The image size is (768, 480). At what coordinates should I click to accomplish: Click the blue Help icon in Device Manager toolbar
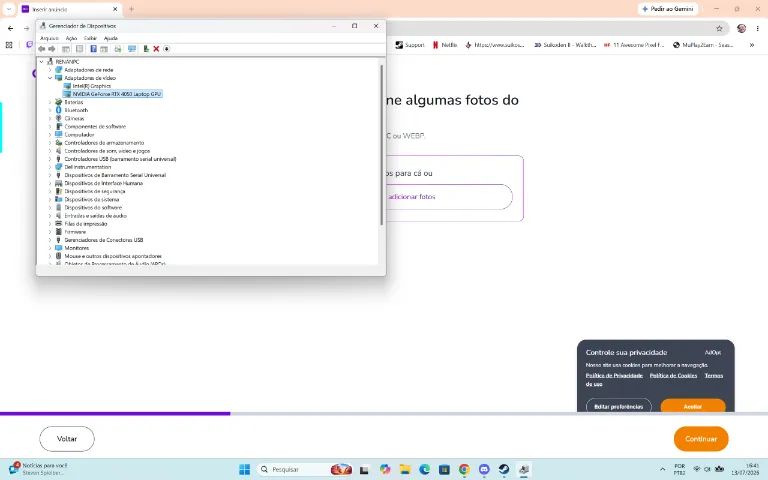93,49
